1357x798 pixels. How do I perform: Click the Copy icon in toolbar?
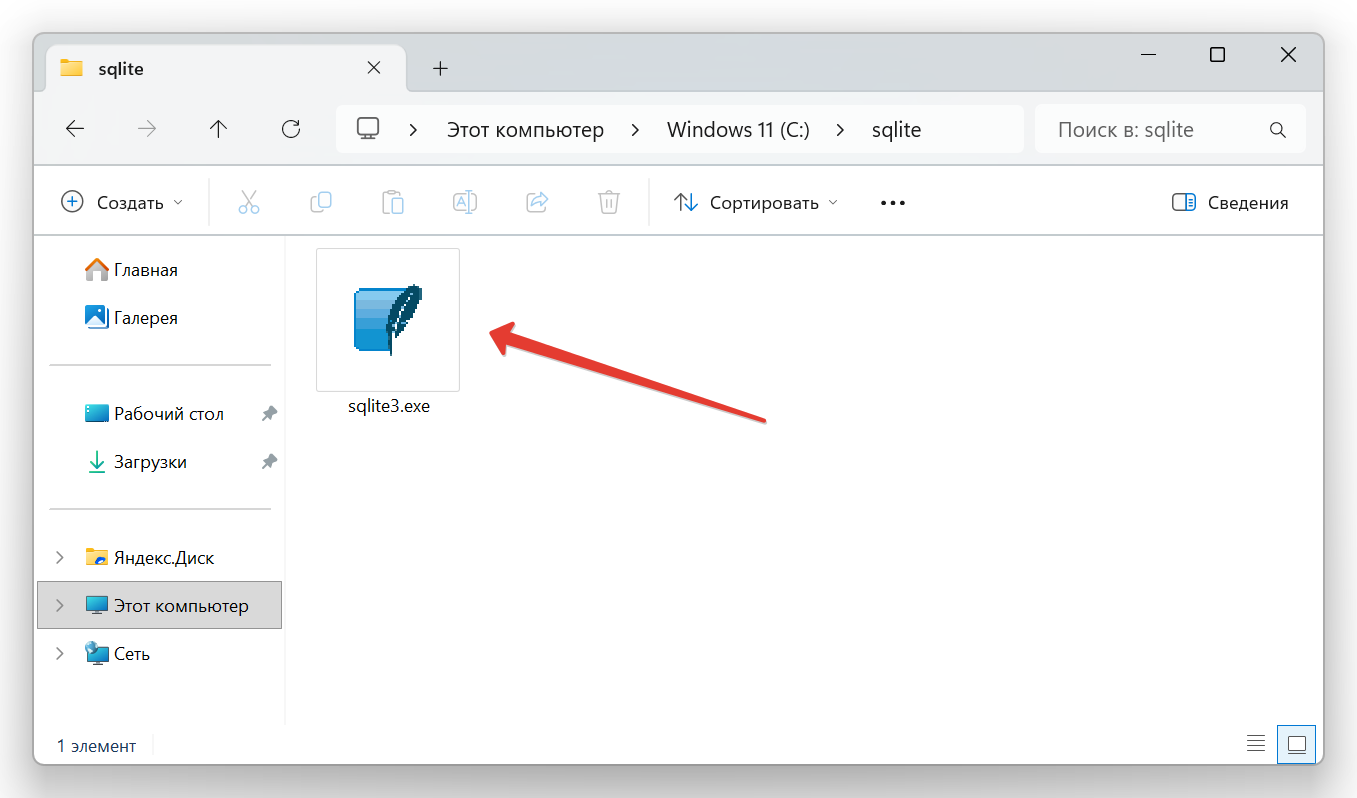(x=321, y=203)
